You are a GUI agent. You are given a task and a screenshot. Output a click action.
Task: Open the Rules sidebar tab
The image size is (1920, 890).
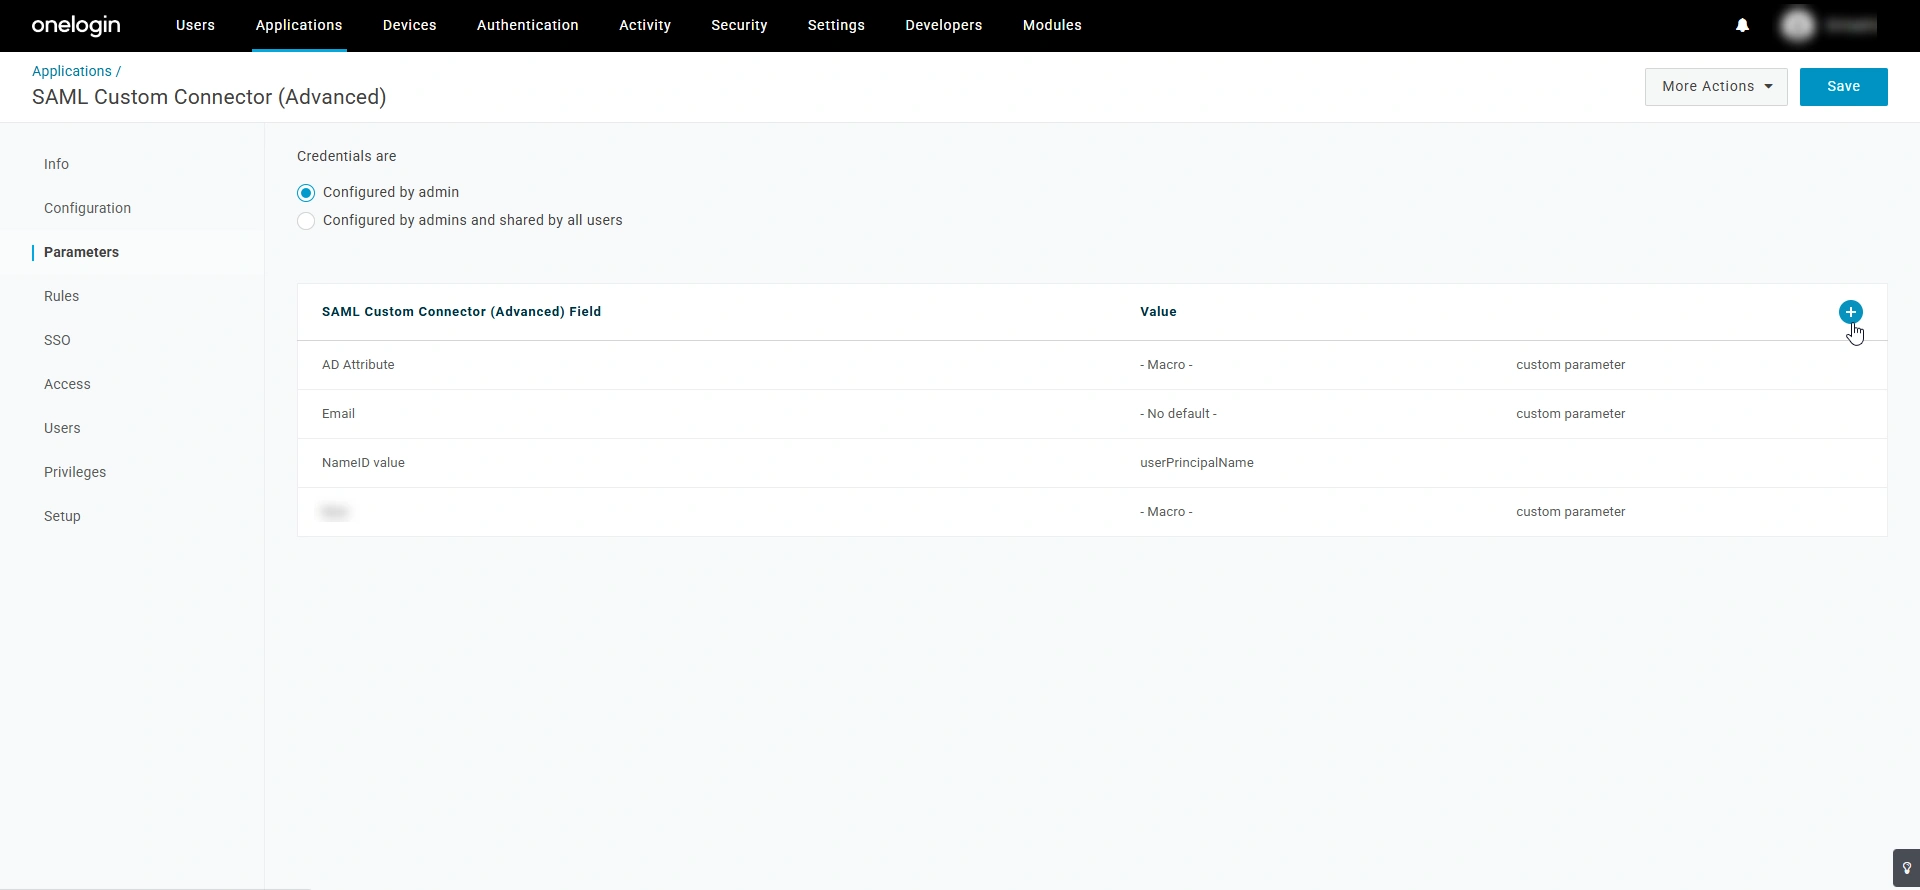coord(61,296)
